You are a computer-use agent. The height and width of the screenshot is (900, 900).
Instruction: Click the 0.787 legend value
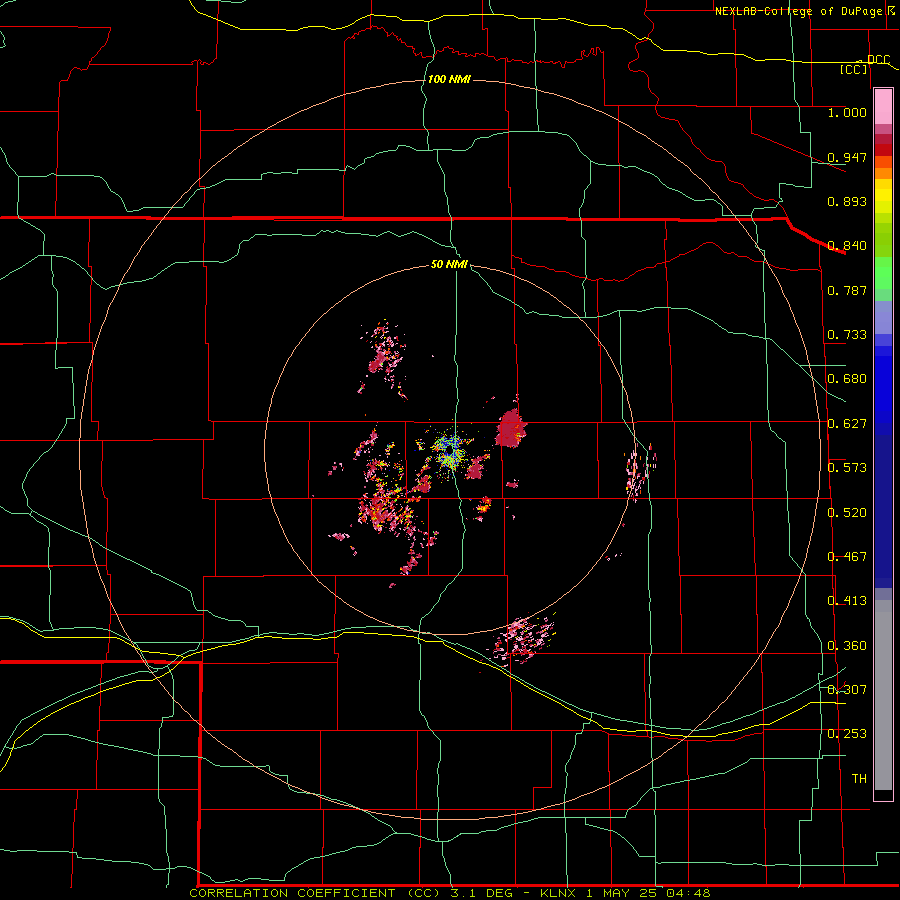[847, 290]
